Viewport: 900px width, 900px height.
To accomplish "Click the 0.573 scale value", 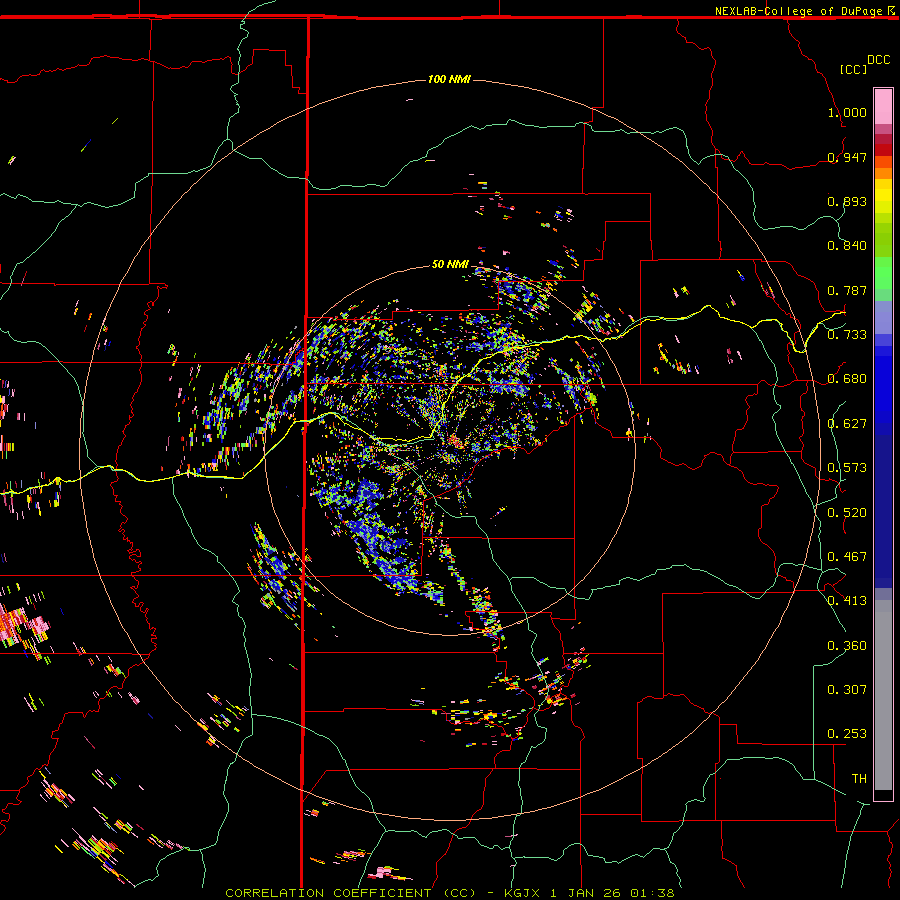I will point(847,468).
